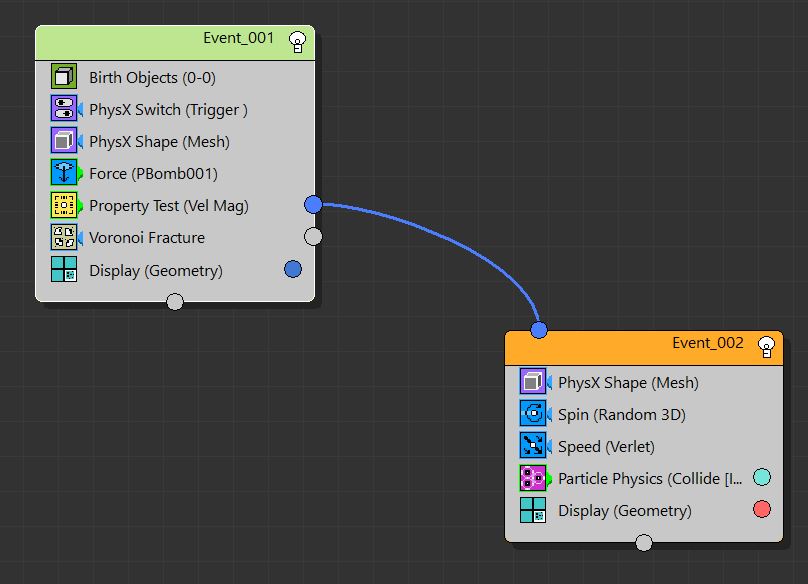The height and width of the screenshot is (584, 808).
Task: Select the Spin (Random 3D) label
Action: (622, 415)
